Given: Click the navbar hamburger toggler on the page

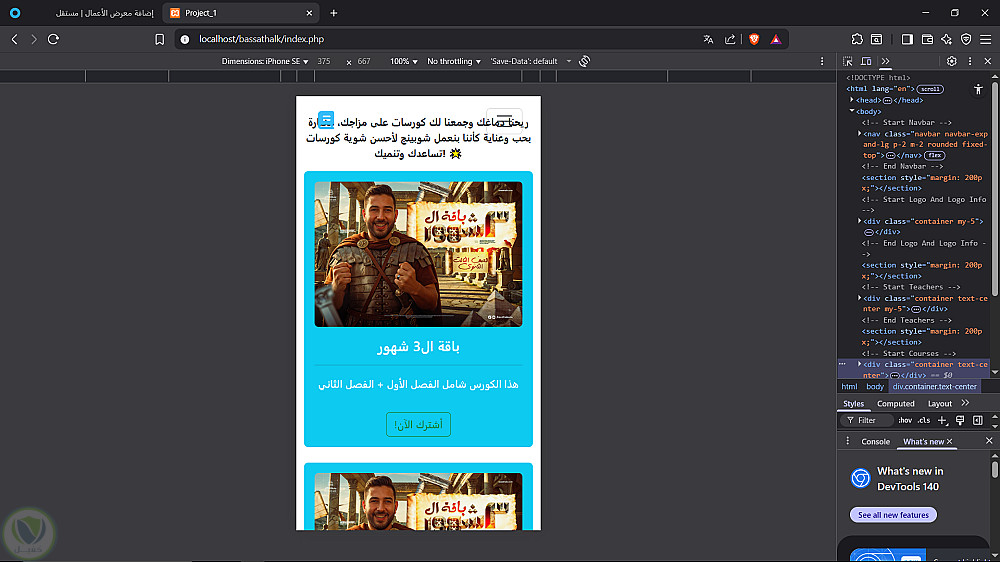Looking at the screenshot, I should (x=504, y=120).
